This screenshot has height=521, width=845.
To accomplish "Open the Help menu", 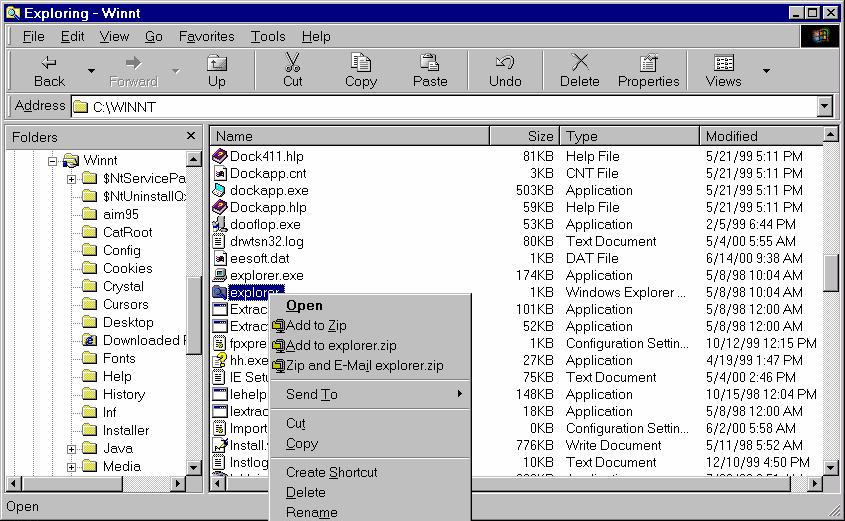I will click(x=316, y=37).
